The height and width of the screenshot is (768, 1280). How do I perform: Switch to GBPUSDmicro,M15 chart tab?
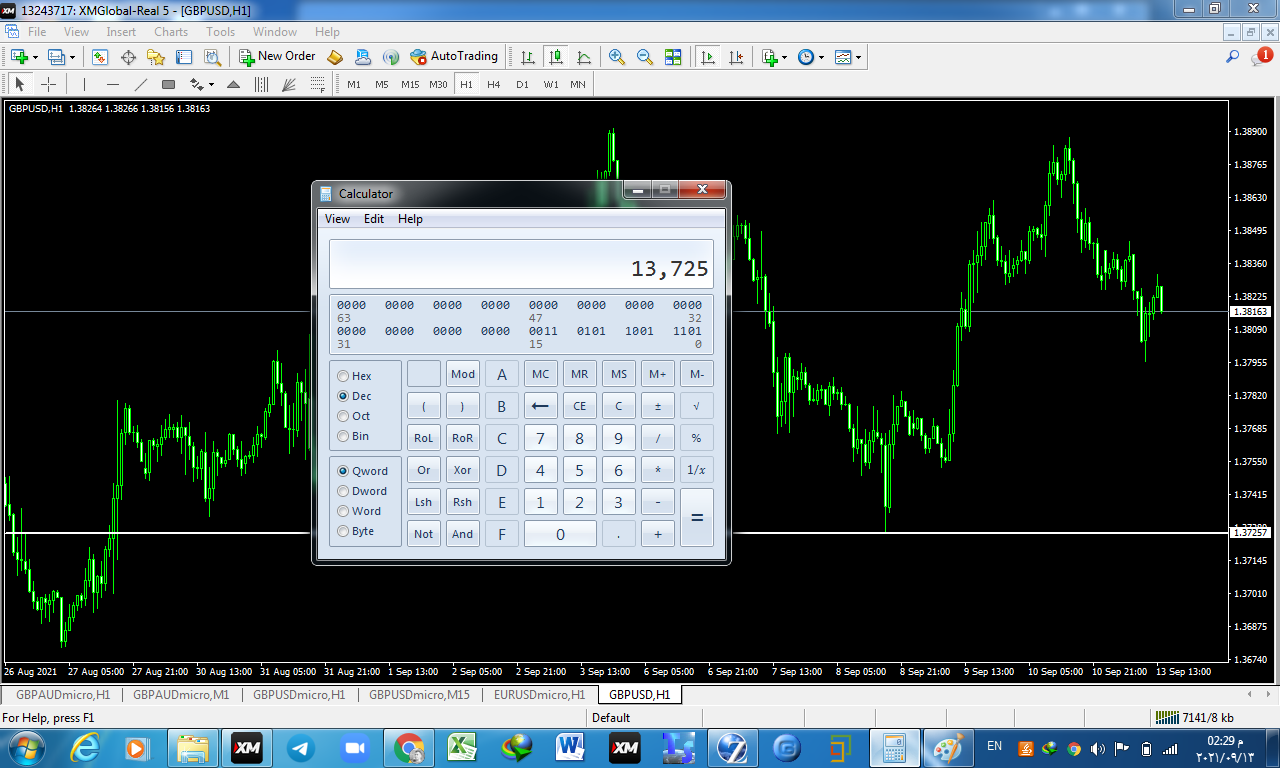coord(419,694)
